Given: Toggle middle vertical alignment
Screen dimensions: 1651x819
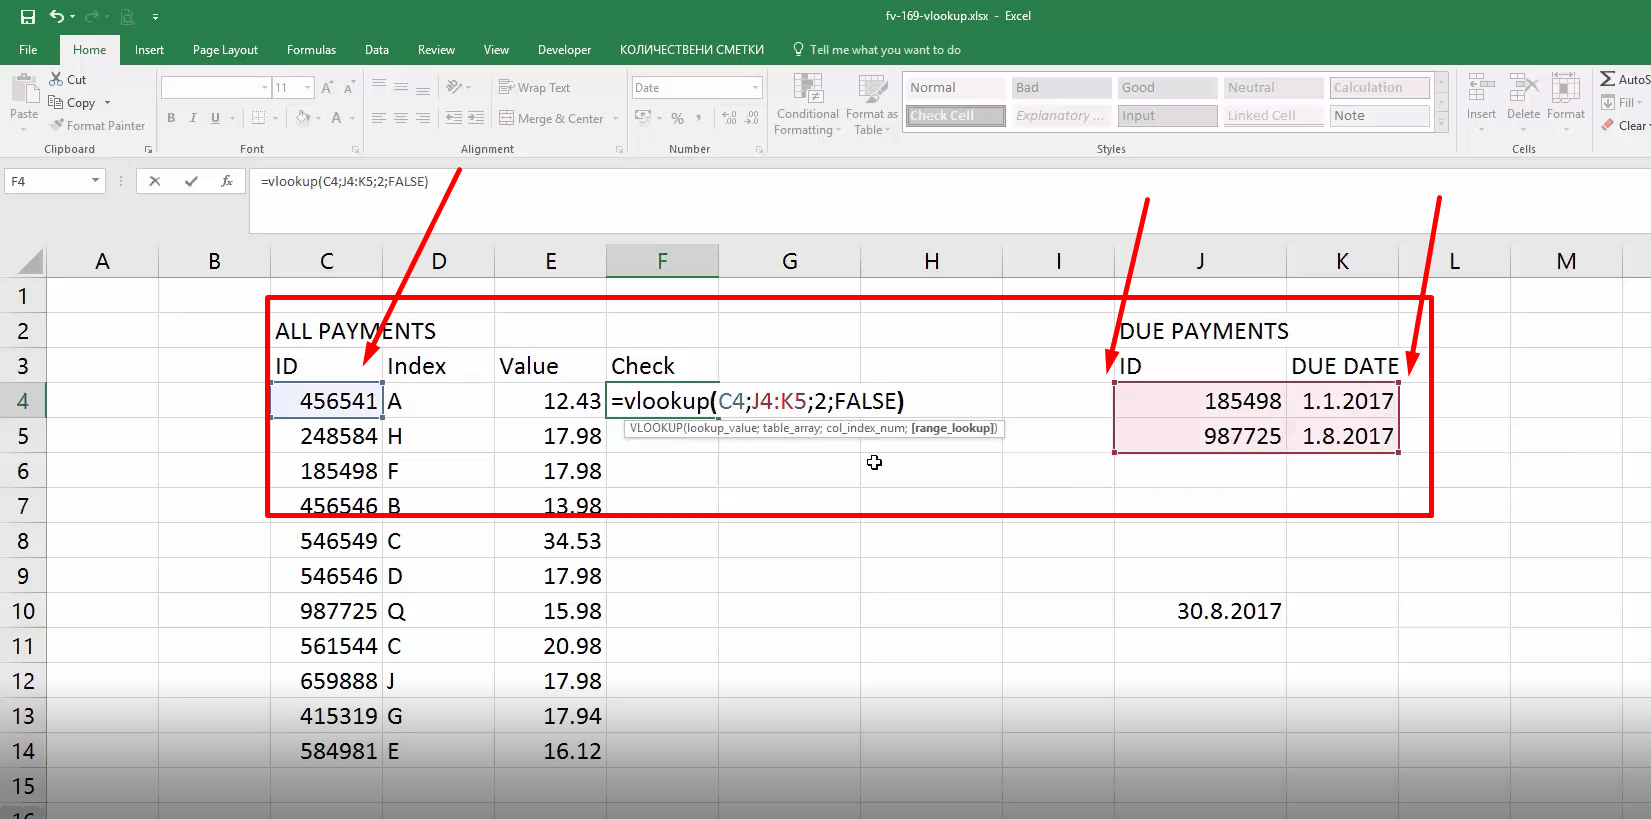Looking at the screenshot, I should click(401, 87).
